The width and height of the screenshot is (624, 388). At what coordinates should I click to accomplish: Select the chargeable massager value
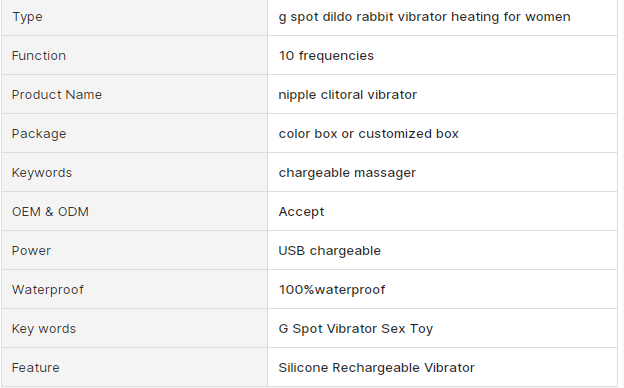click(x=347, y=173)
